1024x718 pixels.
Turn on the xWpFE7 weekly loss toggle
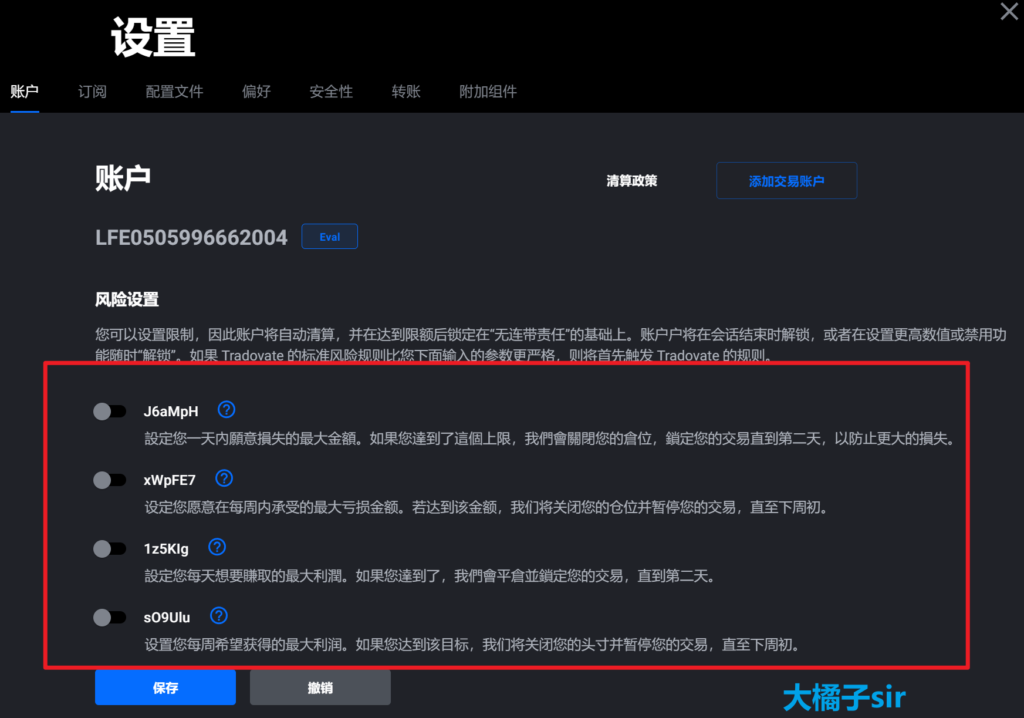pyautogui.click(x=109, y=480)
